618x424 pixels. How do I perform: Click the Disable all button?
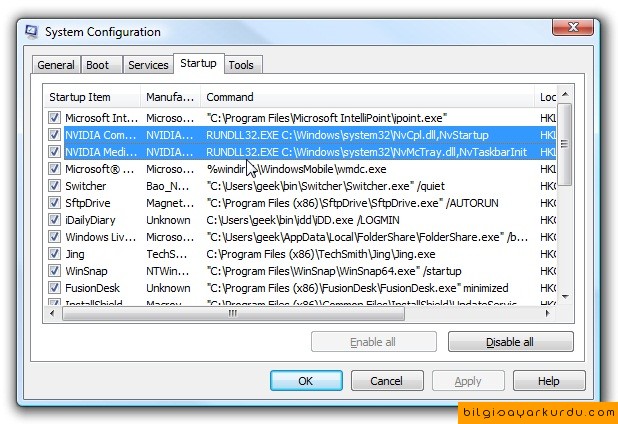[x=510, y=342]
